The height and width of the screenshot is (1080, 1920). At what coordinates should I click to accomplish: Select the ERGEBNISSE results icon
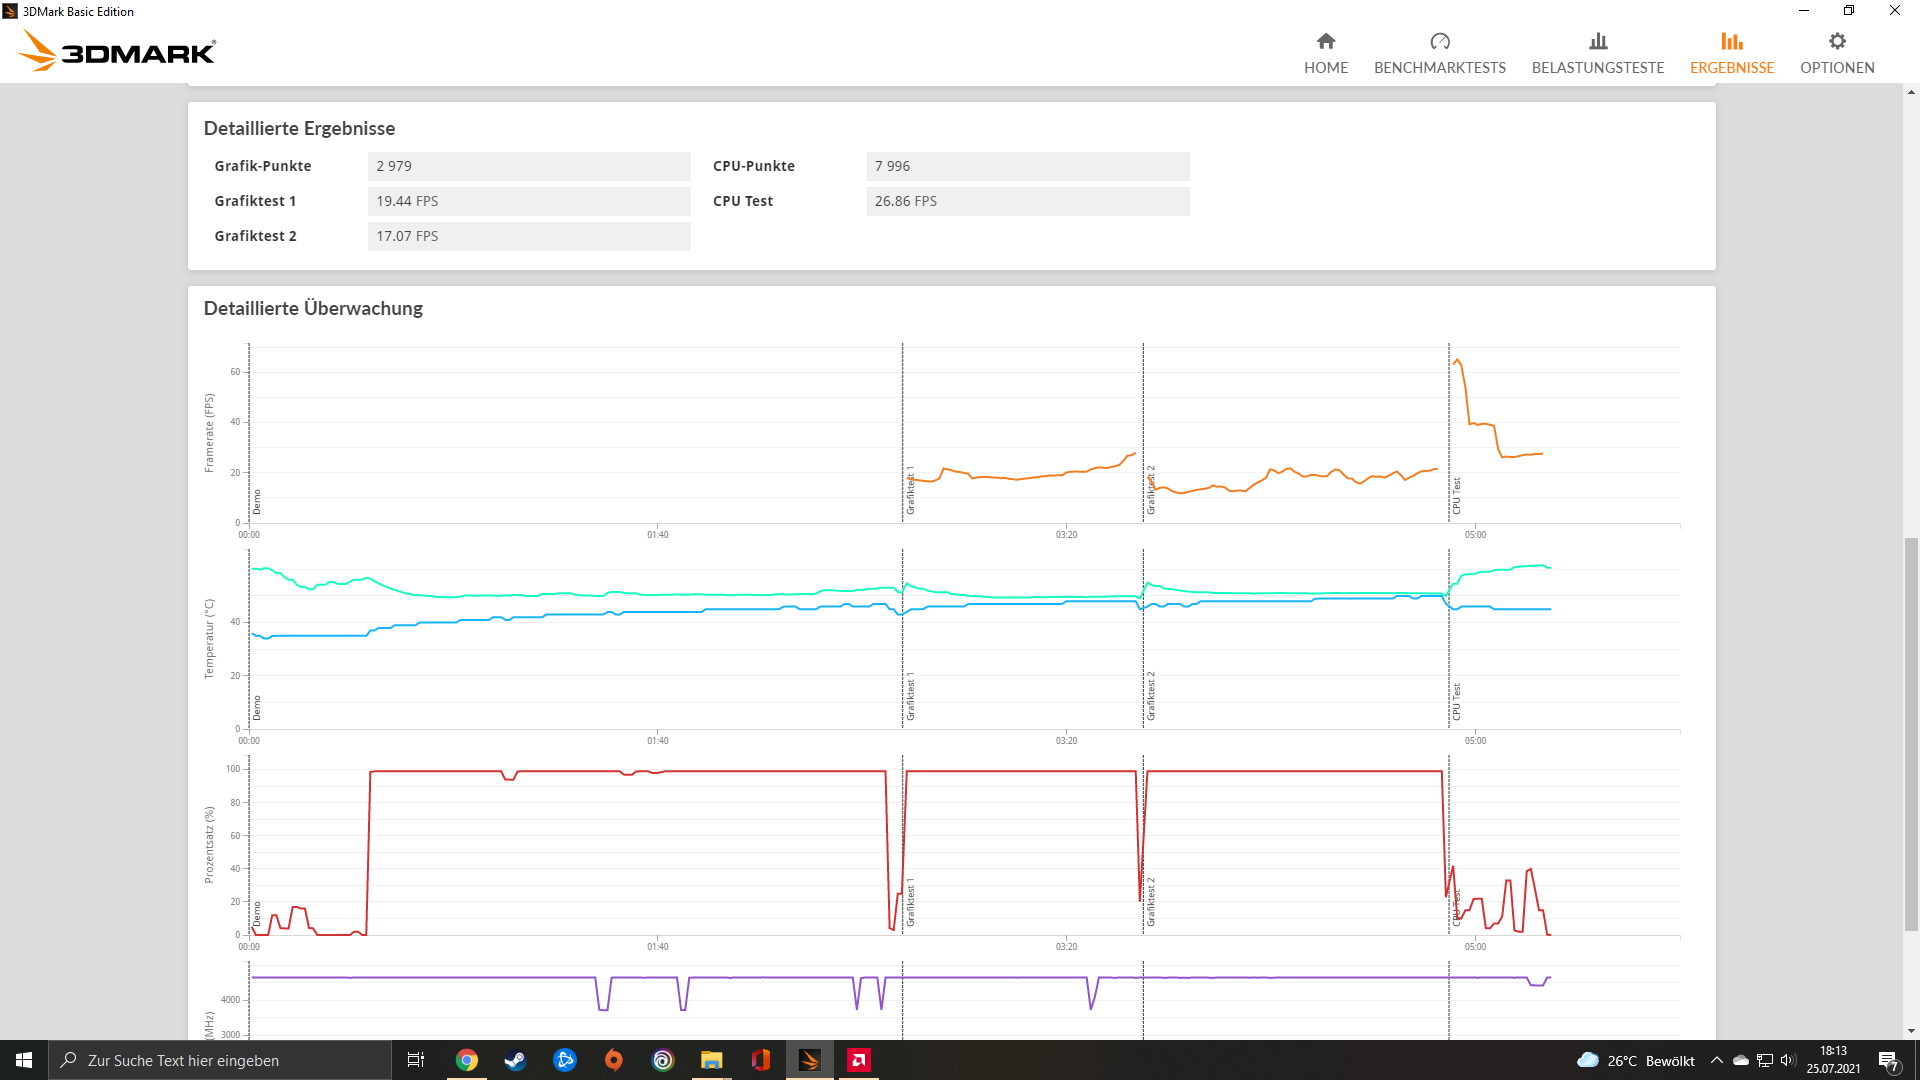1731,41
